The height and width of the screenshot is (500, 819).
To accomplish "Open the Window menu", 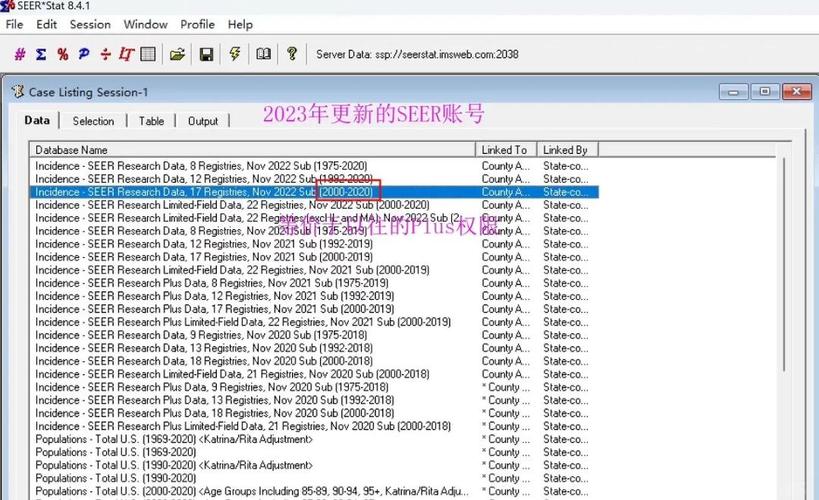I will coord(145,25).
